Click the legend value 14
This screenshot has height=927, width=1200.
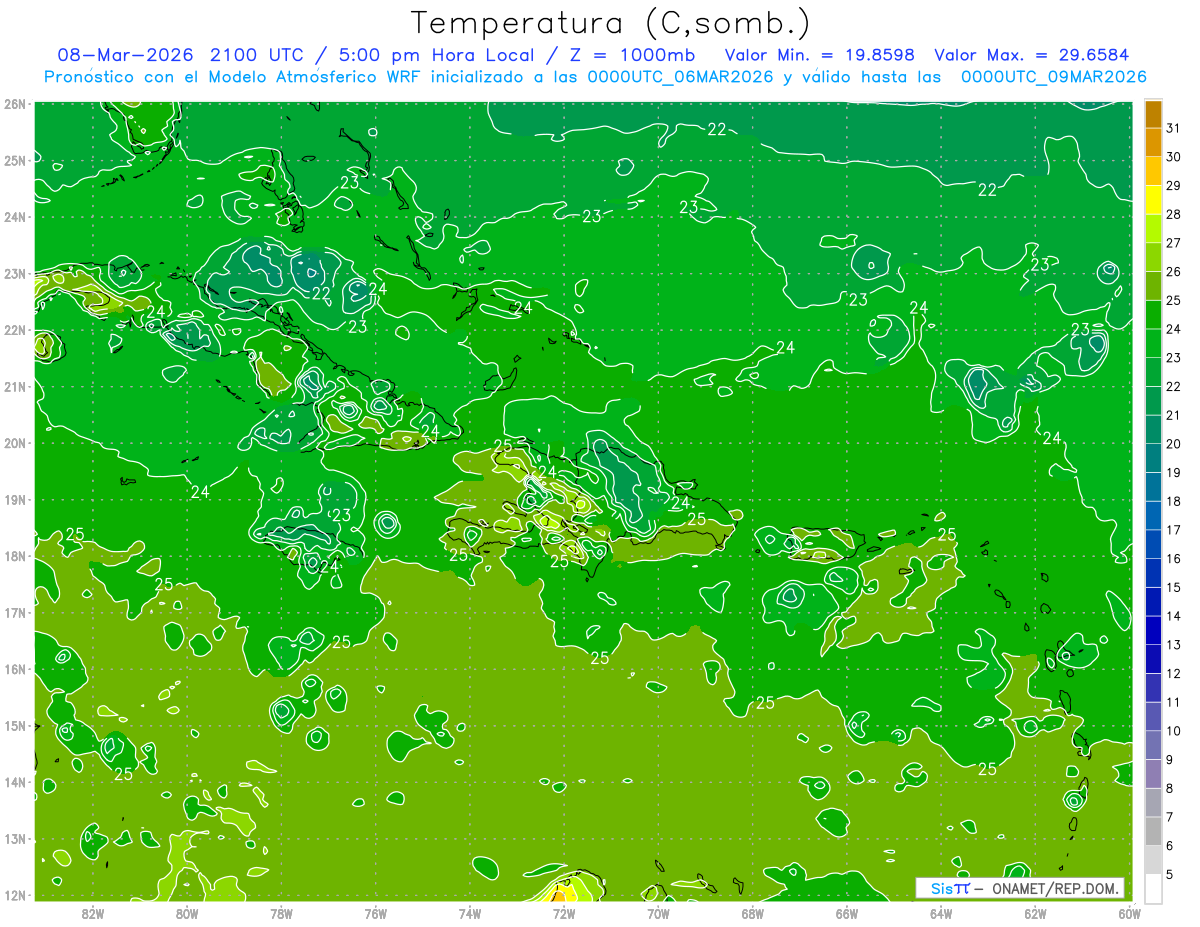[1174, 616]
